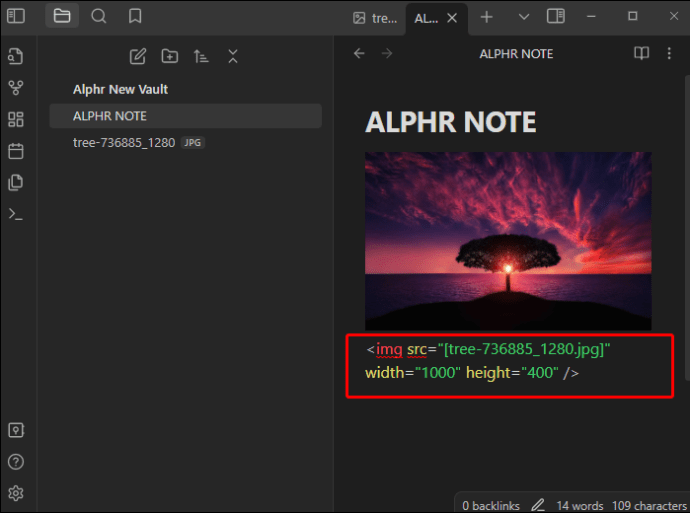Change file sort order
This screenshot has height=513, width=690.
click(x=201, y=56)
